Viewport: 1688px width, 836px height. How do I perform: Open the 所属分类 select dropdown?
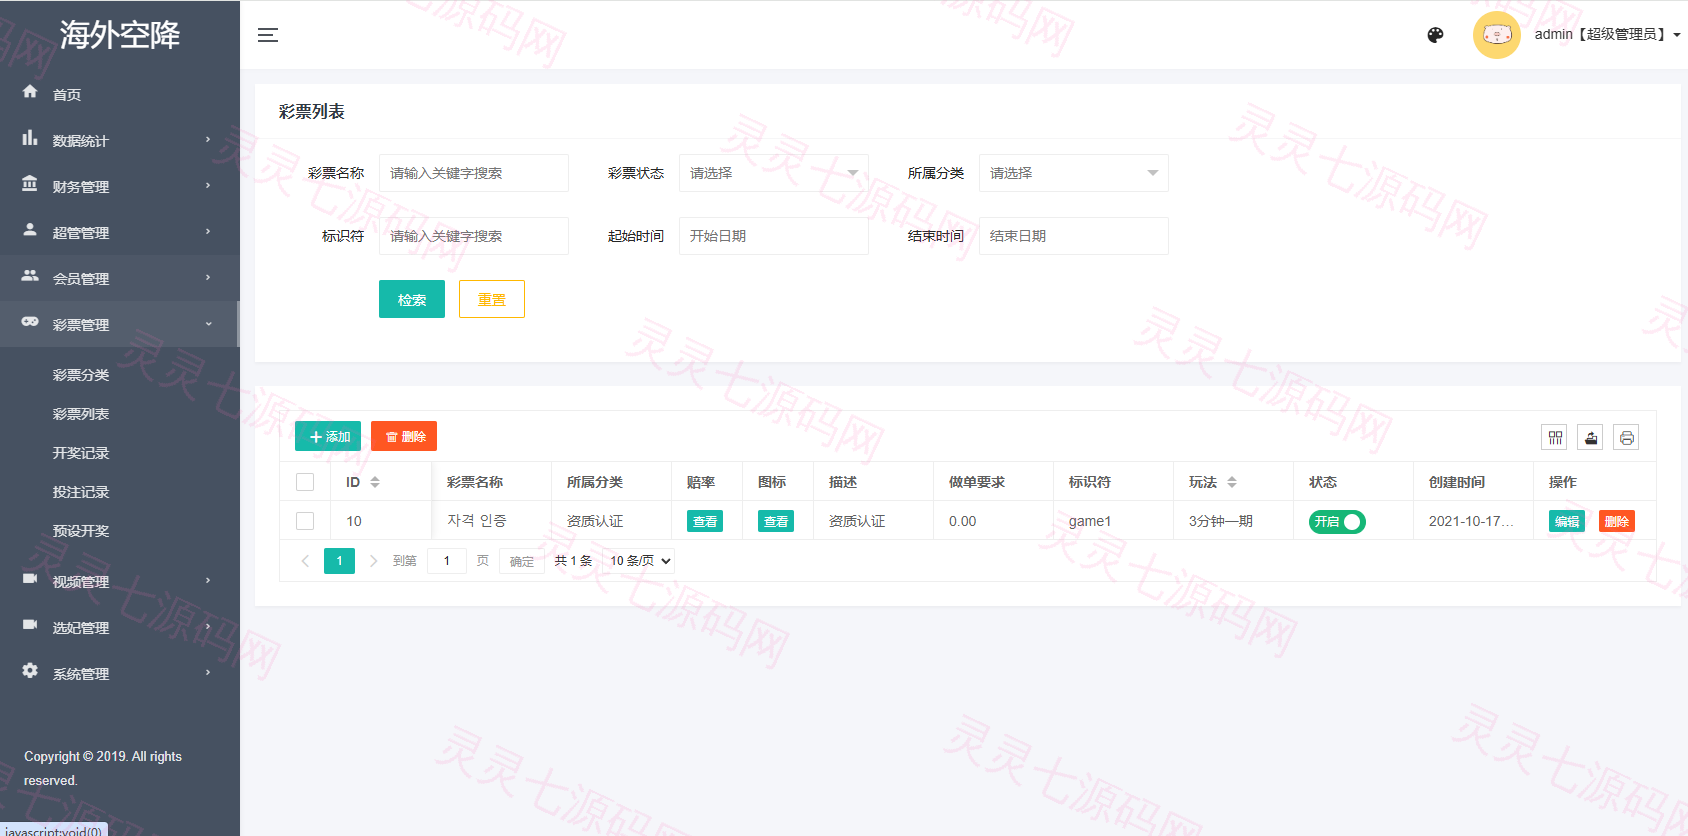click(1074, 173)
